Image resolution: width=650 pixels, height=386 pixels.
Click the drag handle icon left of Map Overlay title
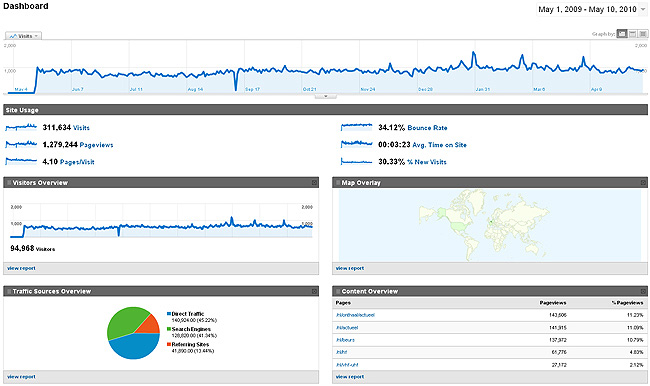(x=338, y=182)
